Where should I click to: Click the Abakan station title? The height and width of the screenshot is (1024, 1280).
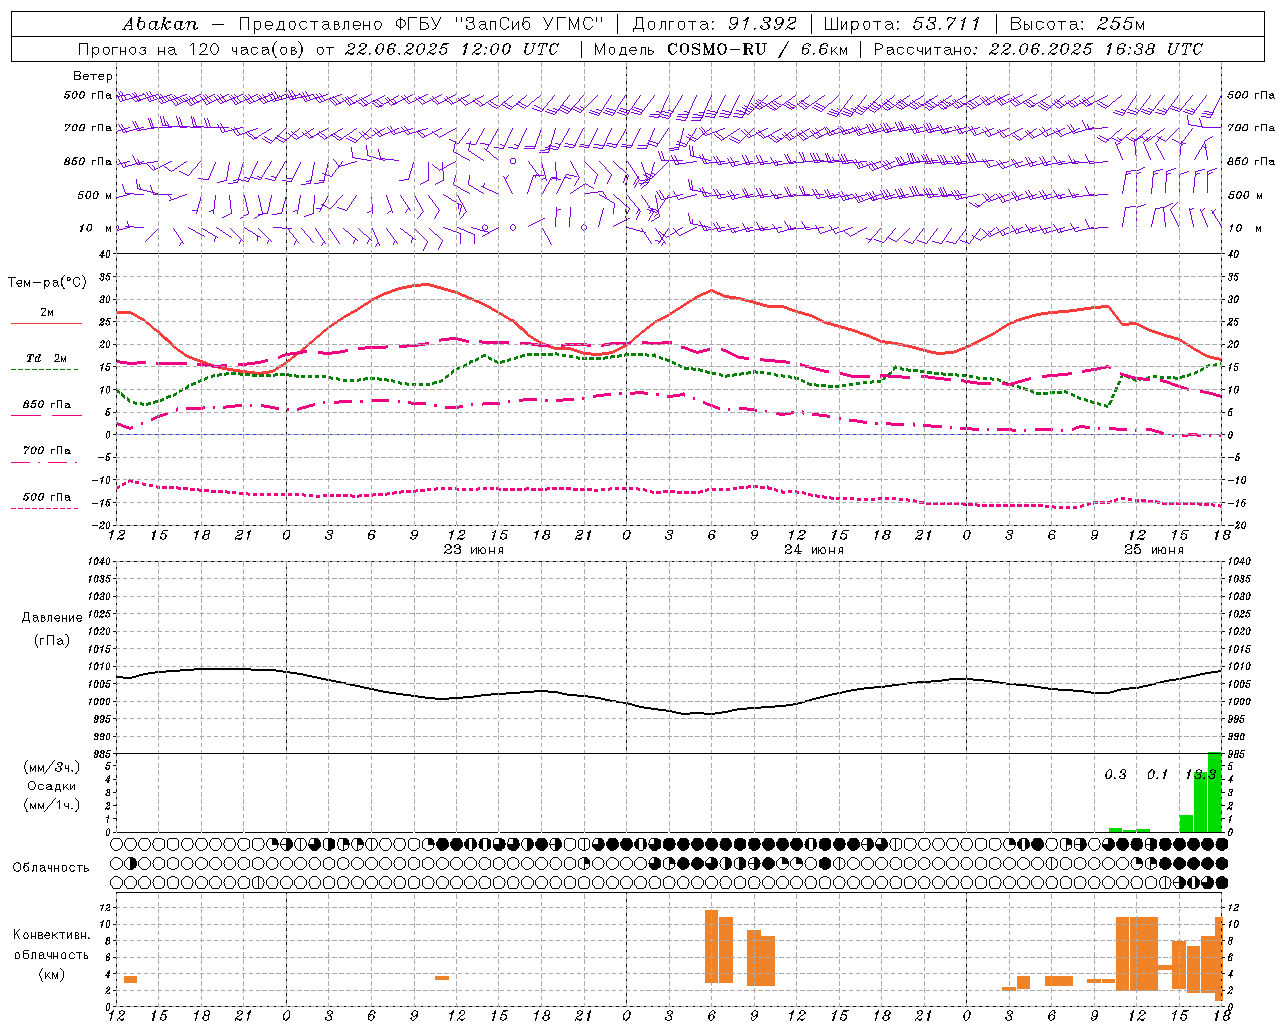(160, 24)
